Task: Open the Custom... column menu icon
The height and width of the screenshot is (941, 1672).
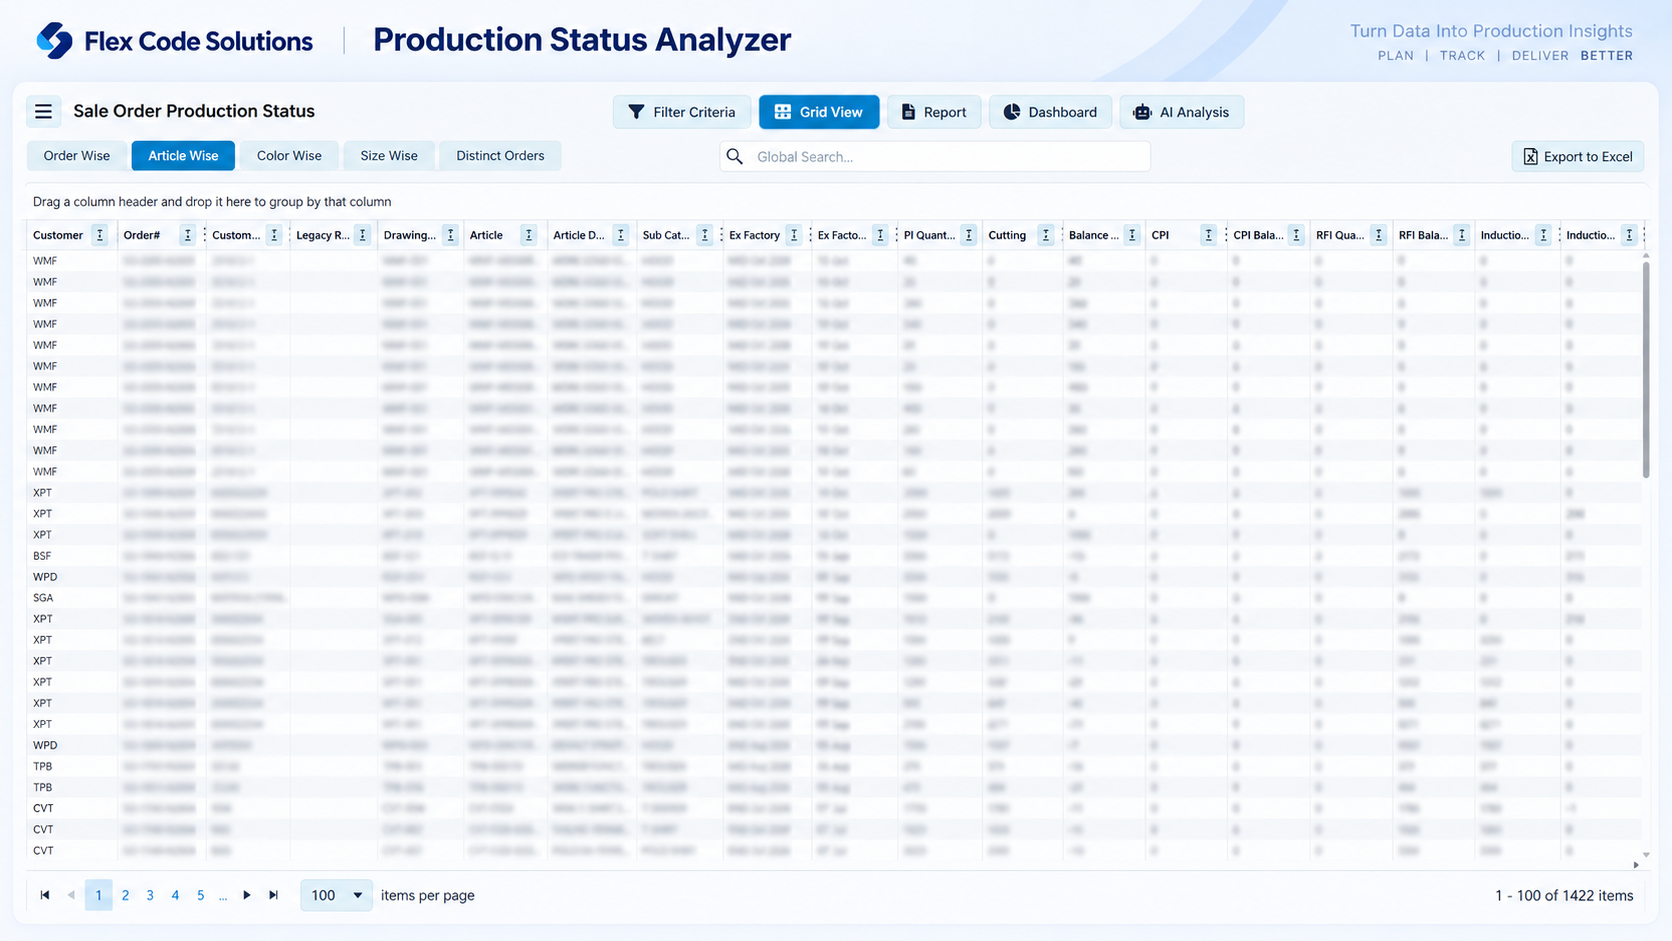Action: (274, 235)
